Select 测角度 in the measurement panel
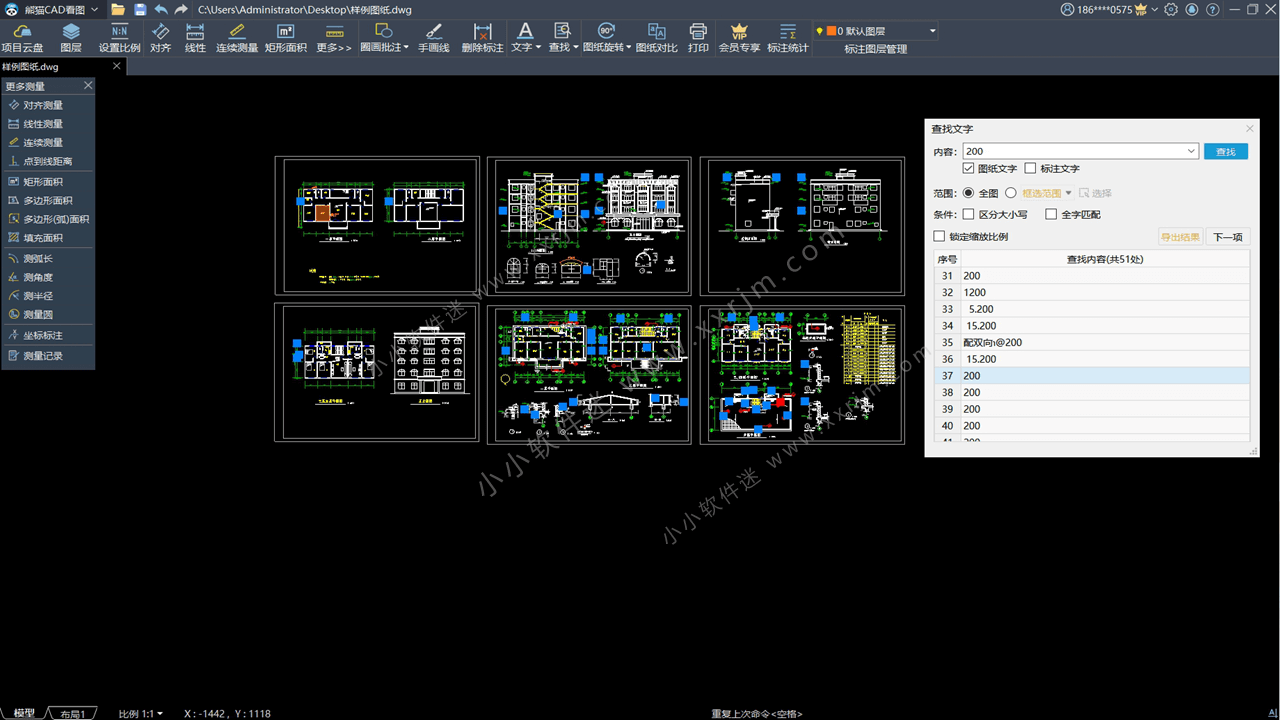 tap(30, 276)
